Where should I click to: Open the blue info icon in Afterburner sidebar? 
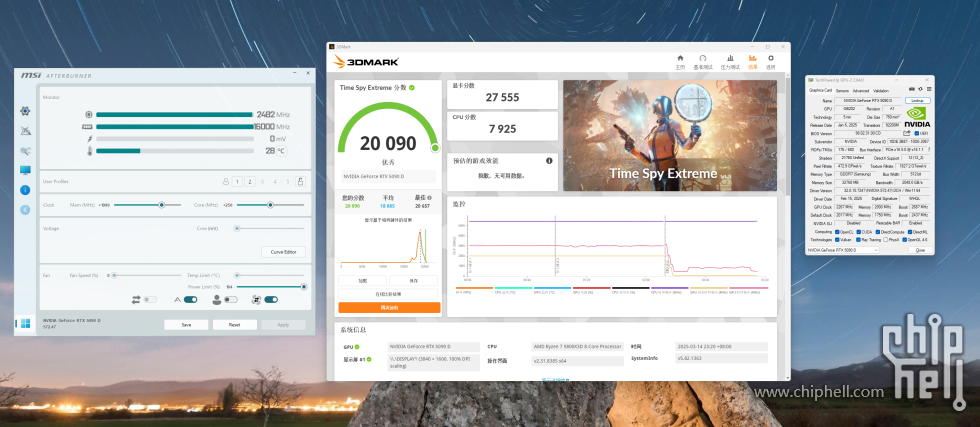(25, 190)
